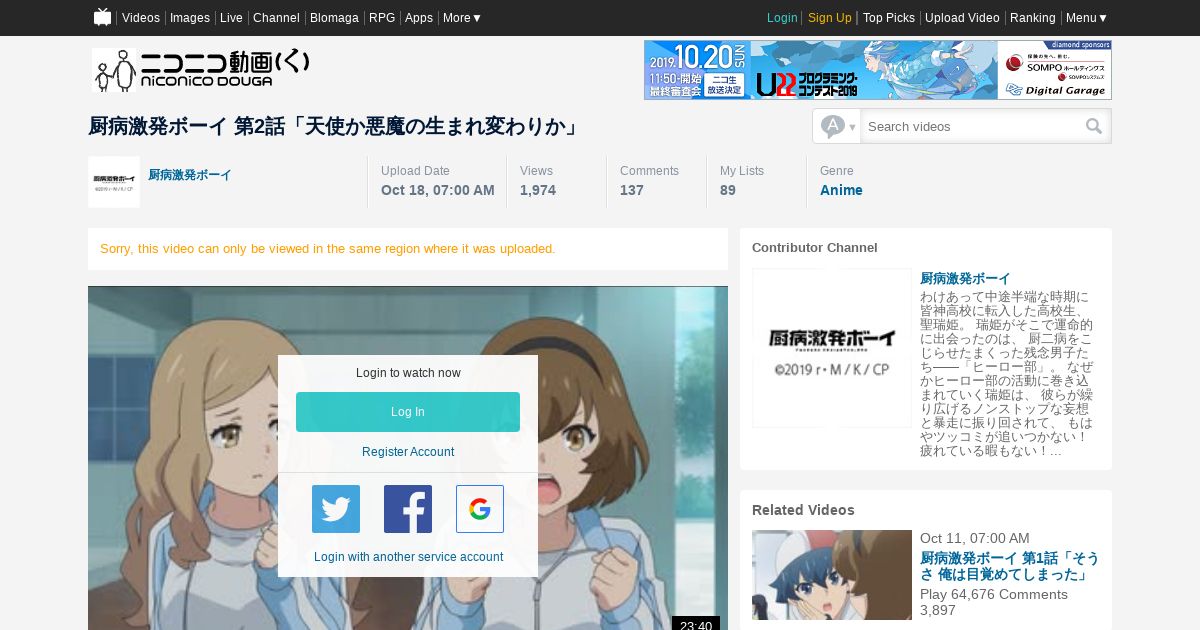The image size is (1200, 630).
Task: Click the Sign Up link
Action: (830, 18)
